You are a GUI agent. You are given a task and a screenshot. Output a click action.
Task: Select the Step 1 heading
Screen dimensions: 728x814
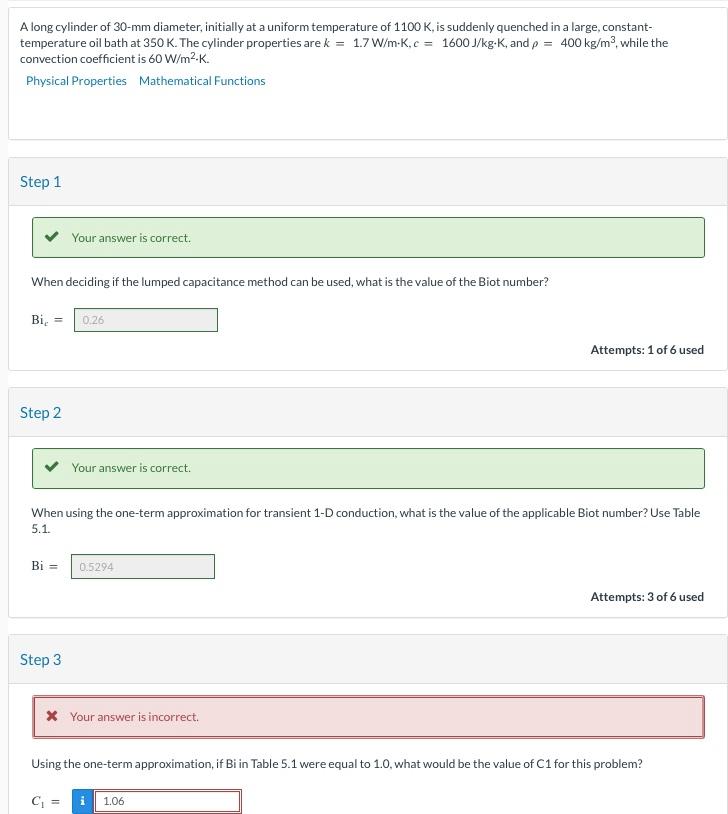click(41, 182)
